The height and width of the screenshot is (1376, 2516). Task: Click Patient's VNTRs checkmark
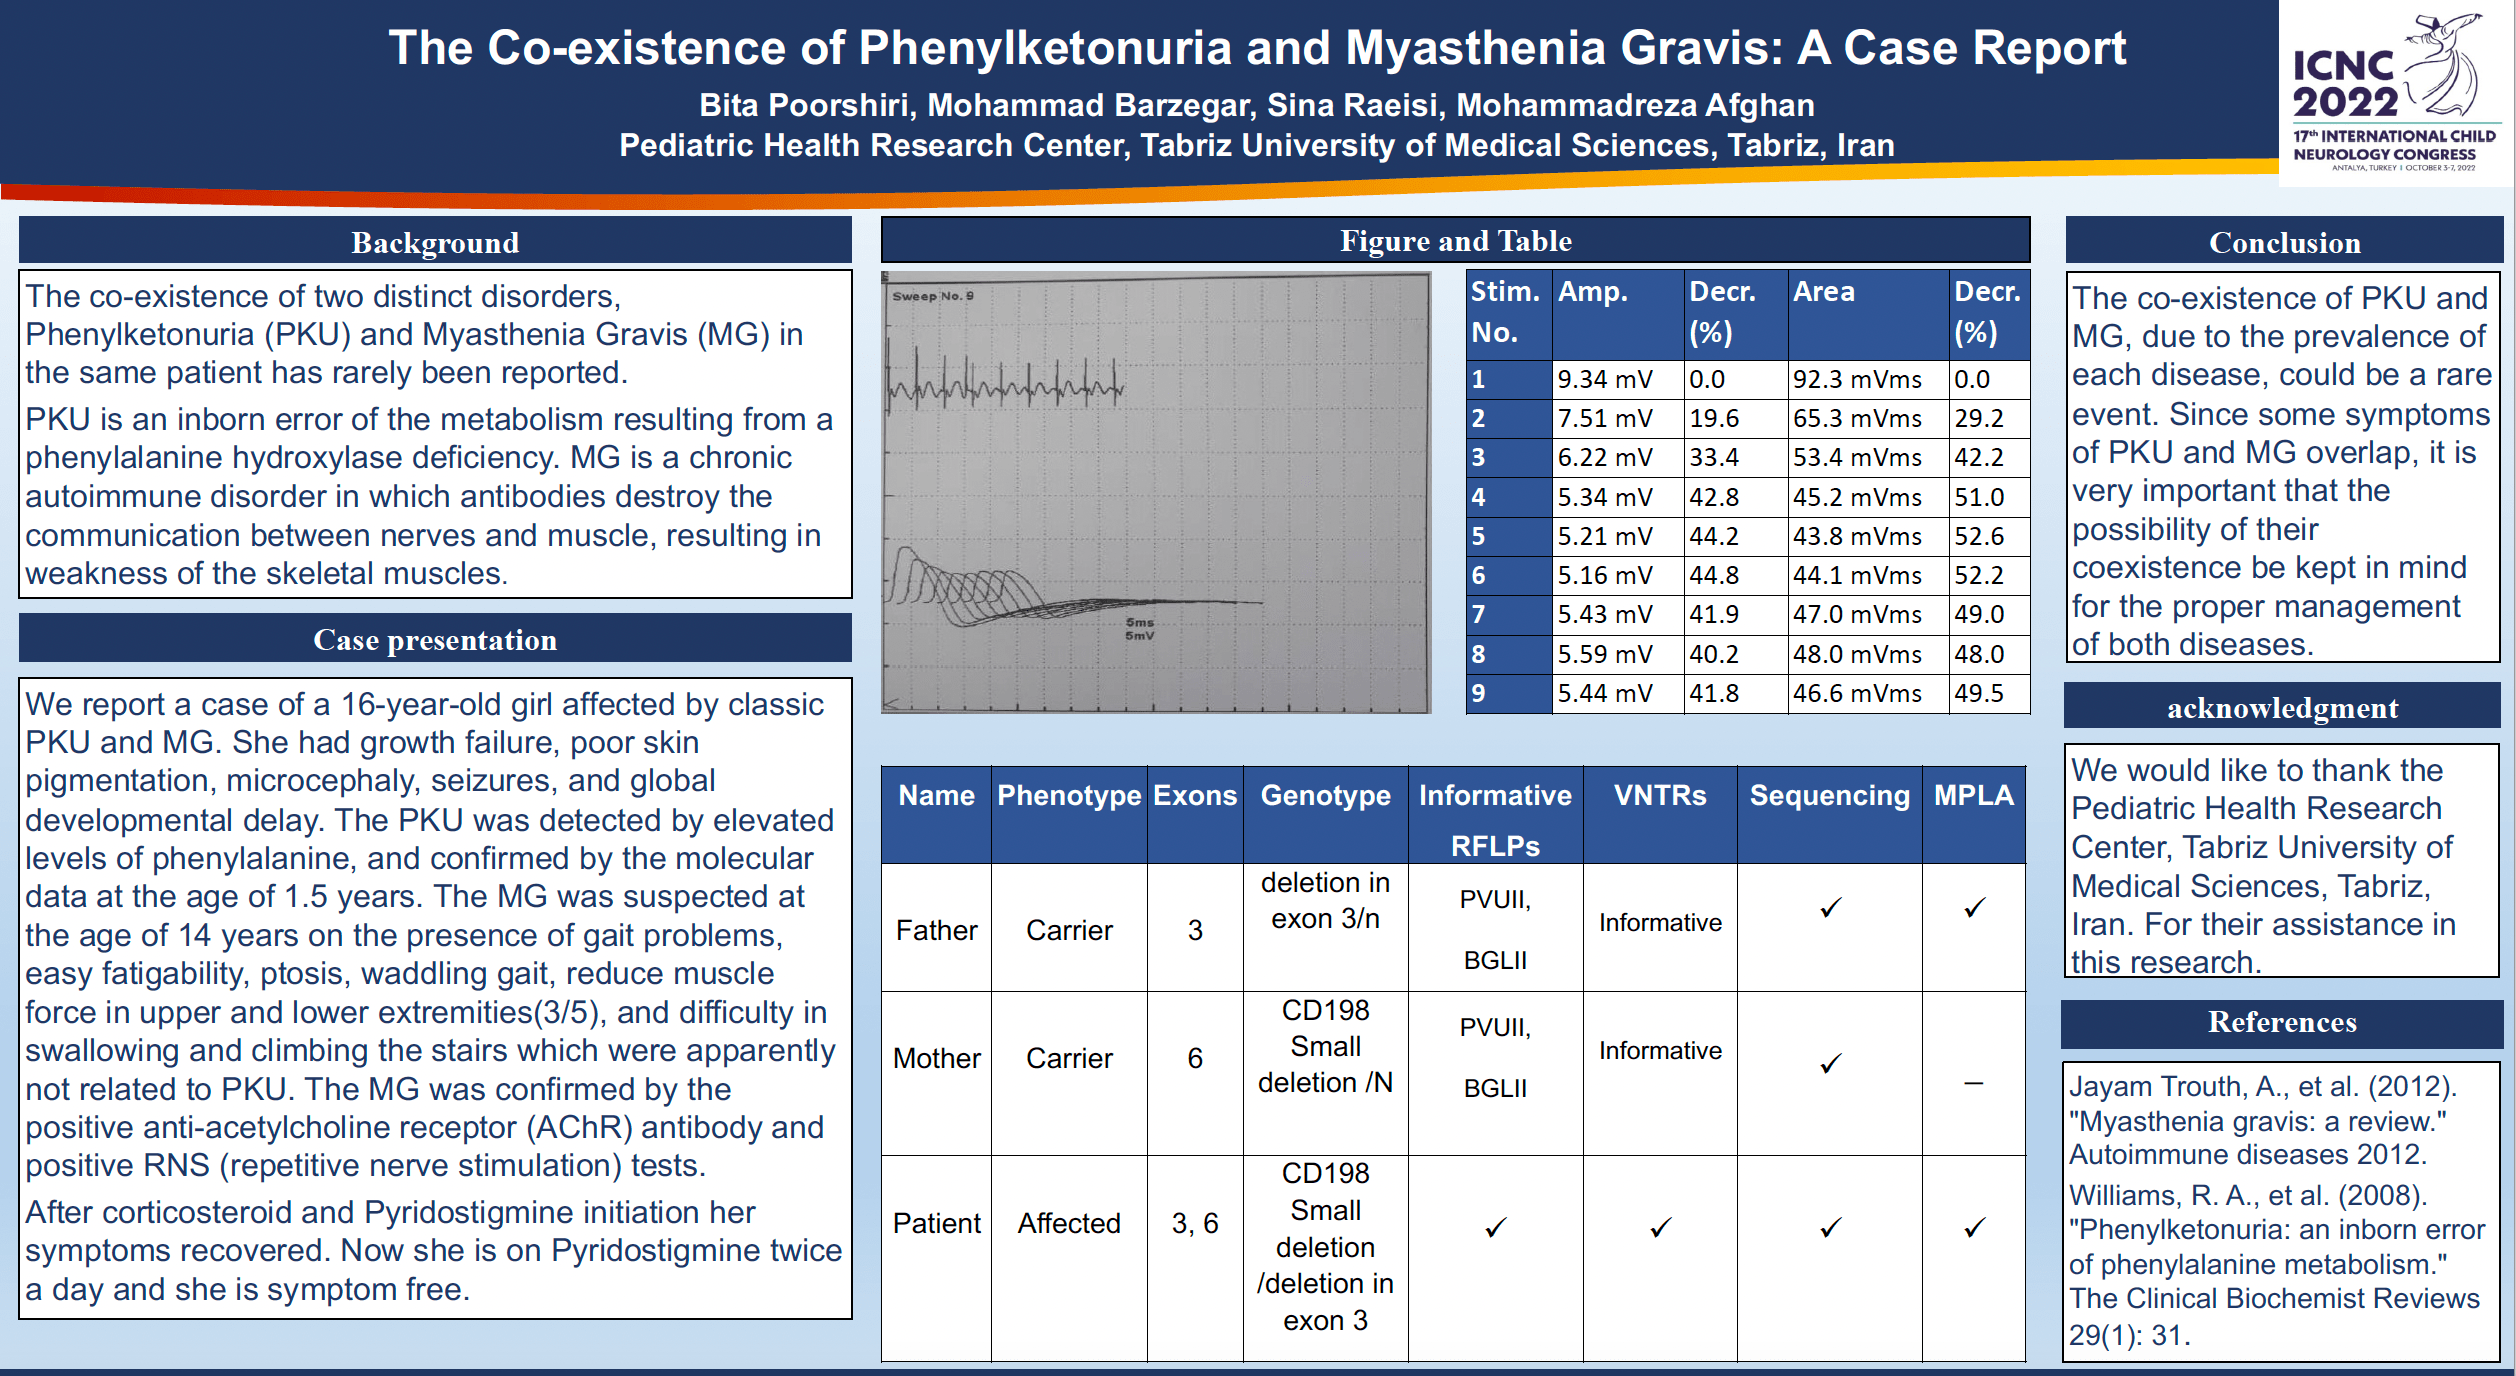1660,1228
